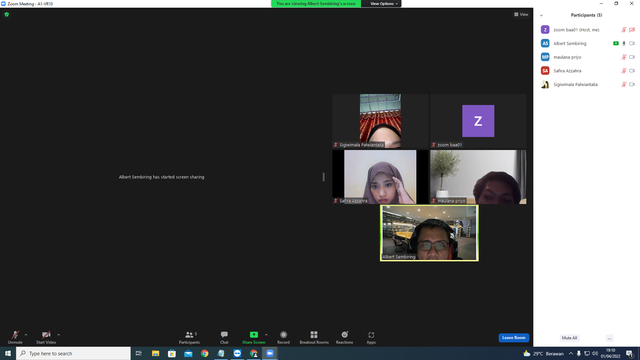Viewport: 640px width, 360px height.
Task: Click the MP avatar in participants list
Action: tap(545, 57)
